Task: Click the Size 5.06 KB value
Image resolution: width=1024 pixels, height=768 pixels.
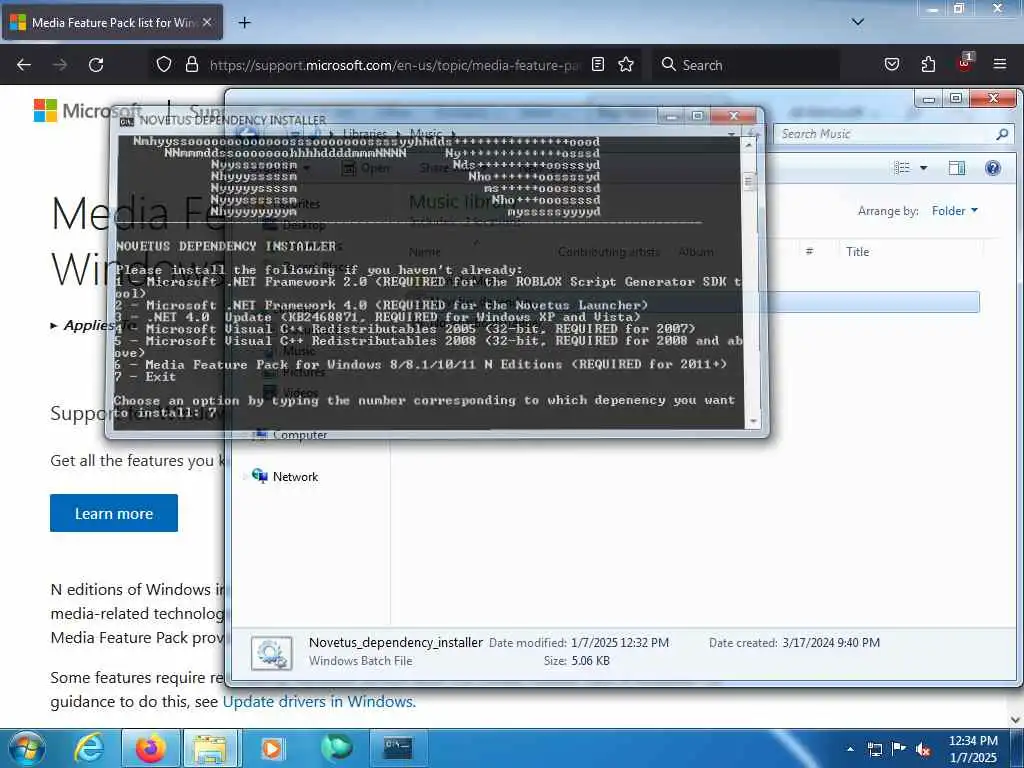Action: click(590, 661)
